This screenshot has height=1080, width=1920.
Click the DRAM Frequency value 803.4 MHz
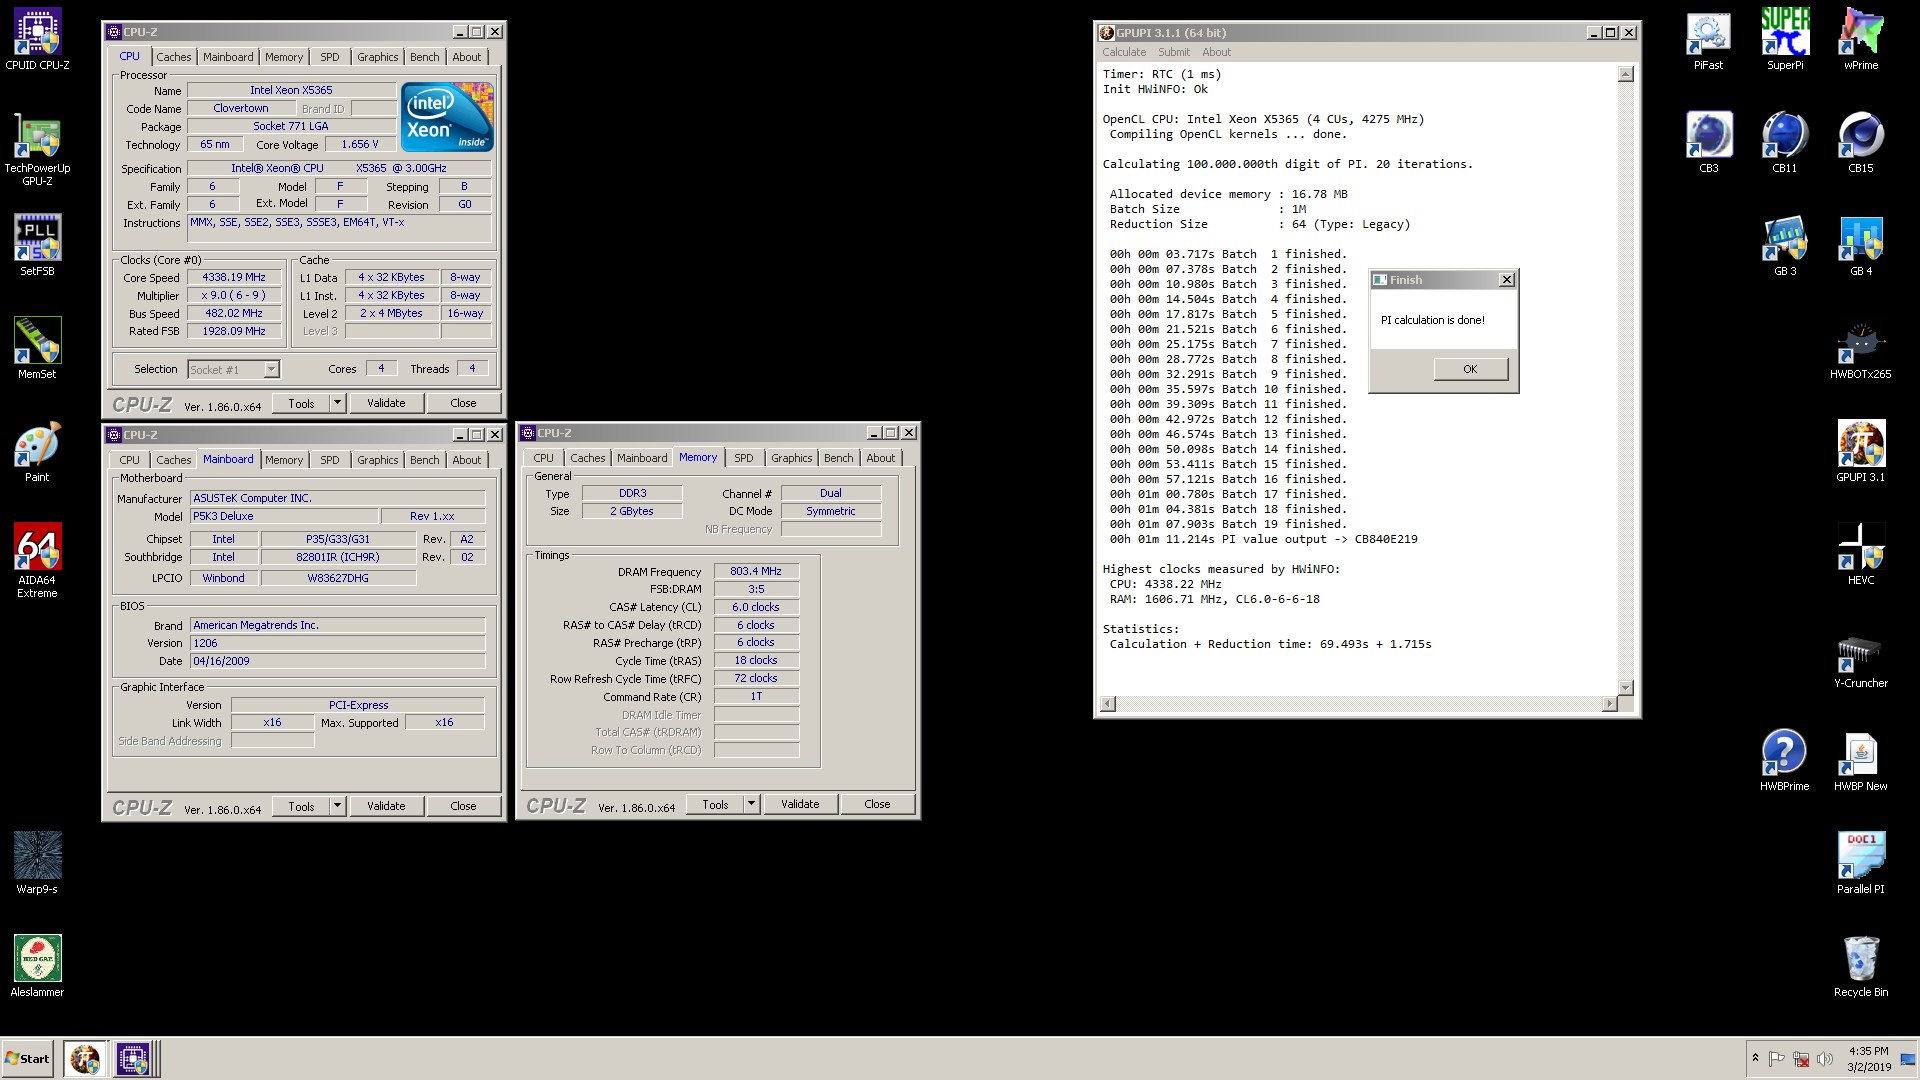coord(756,571)
